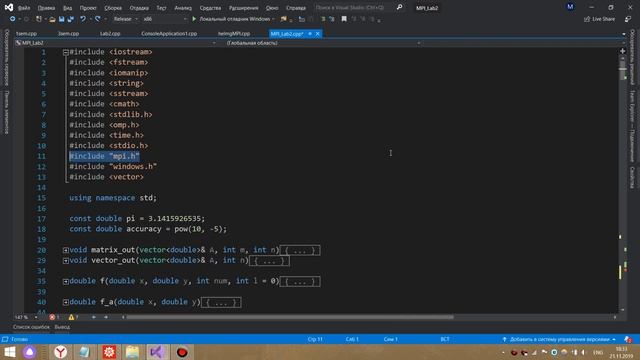Click the errors count indicator
Screen dimensions: 640x360
point(54,317)
